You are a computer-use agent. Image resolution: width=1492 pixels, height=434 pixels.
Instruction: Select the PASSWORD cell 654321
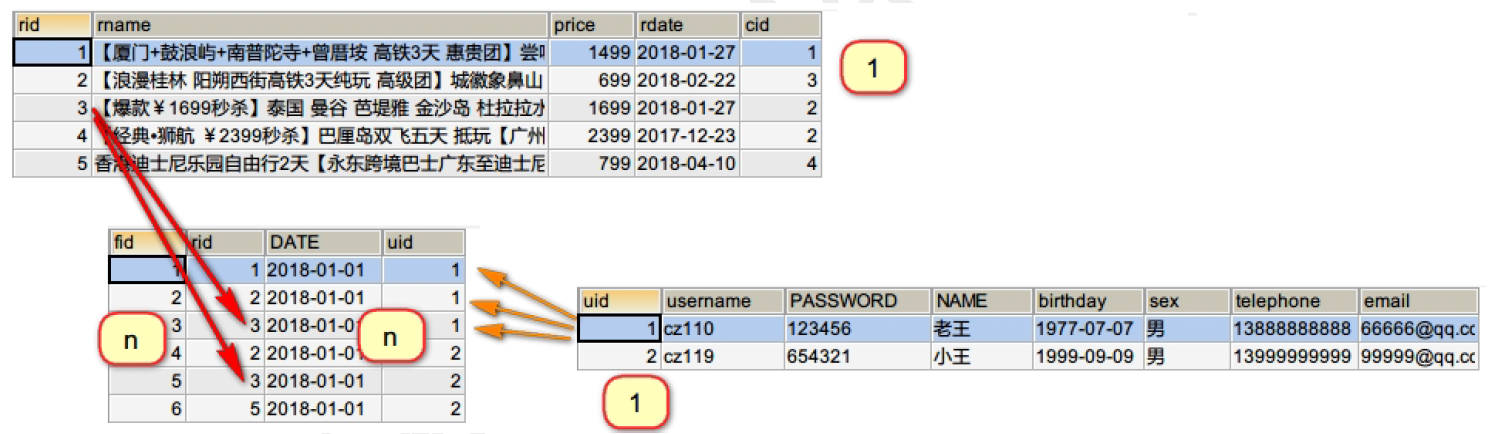(857, 355)
